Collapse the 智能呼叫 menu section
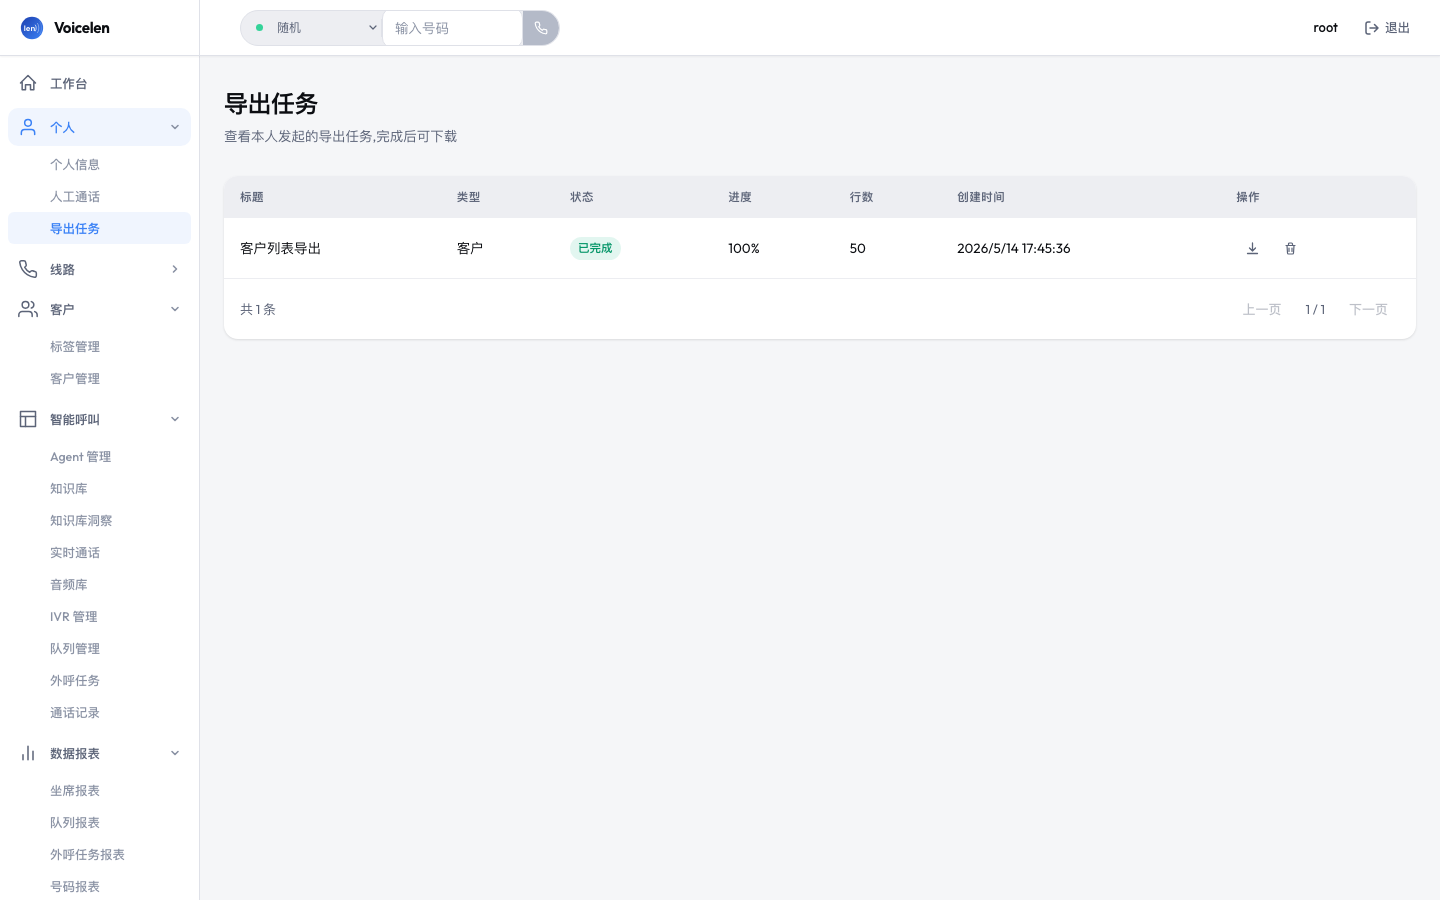Viewport: 1440px width, 900px height. tap(175, 419)
